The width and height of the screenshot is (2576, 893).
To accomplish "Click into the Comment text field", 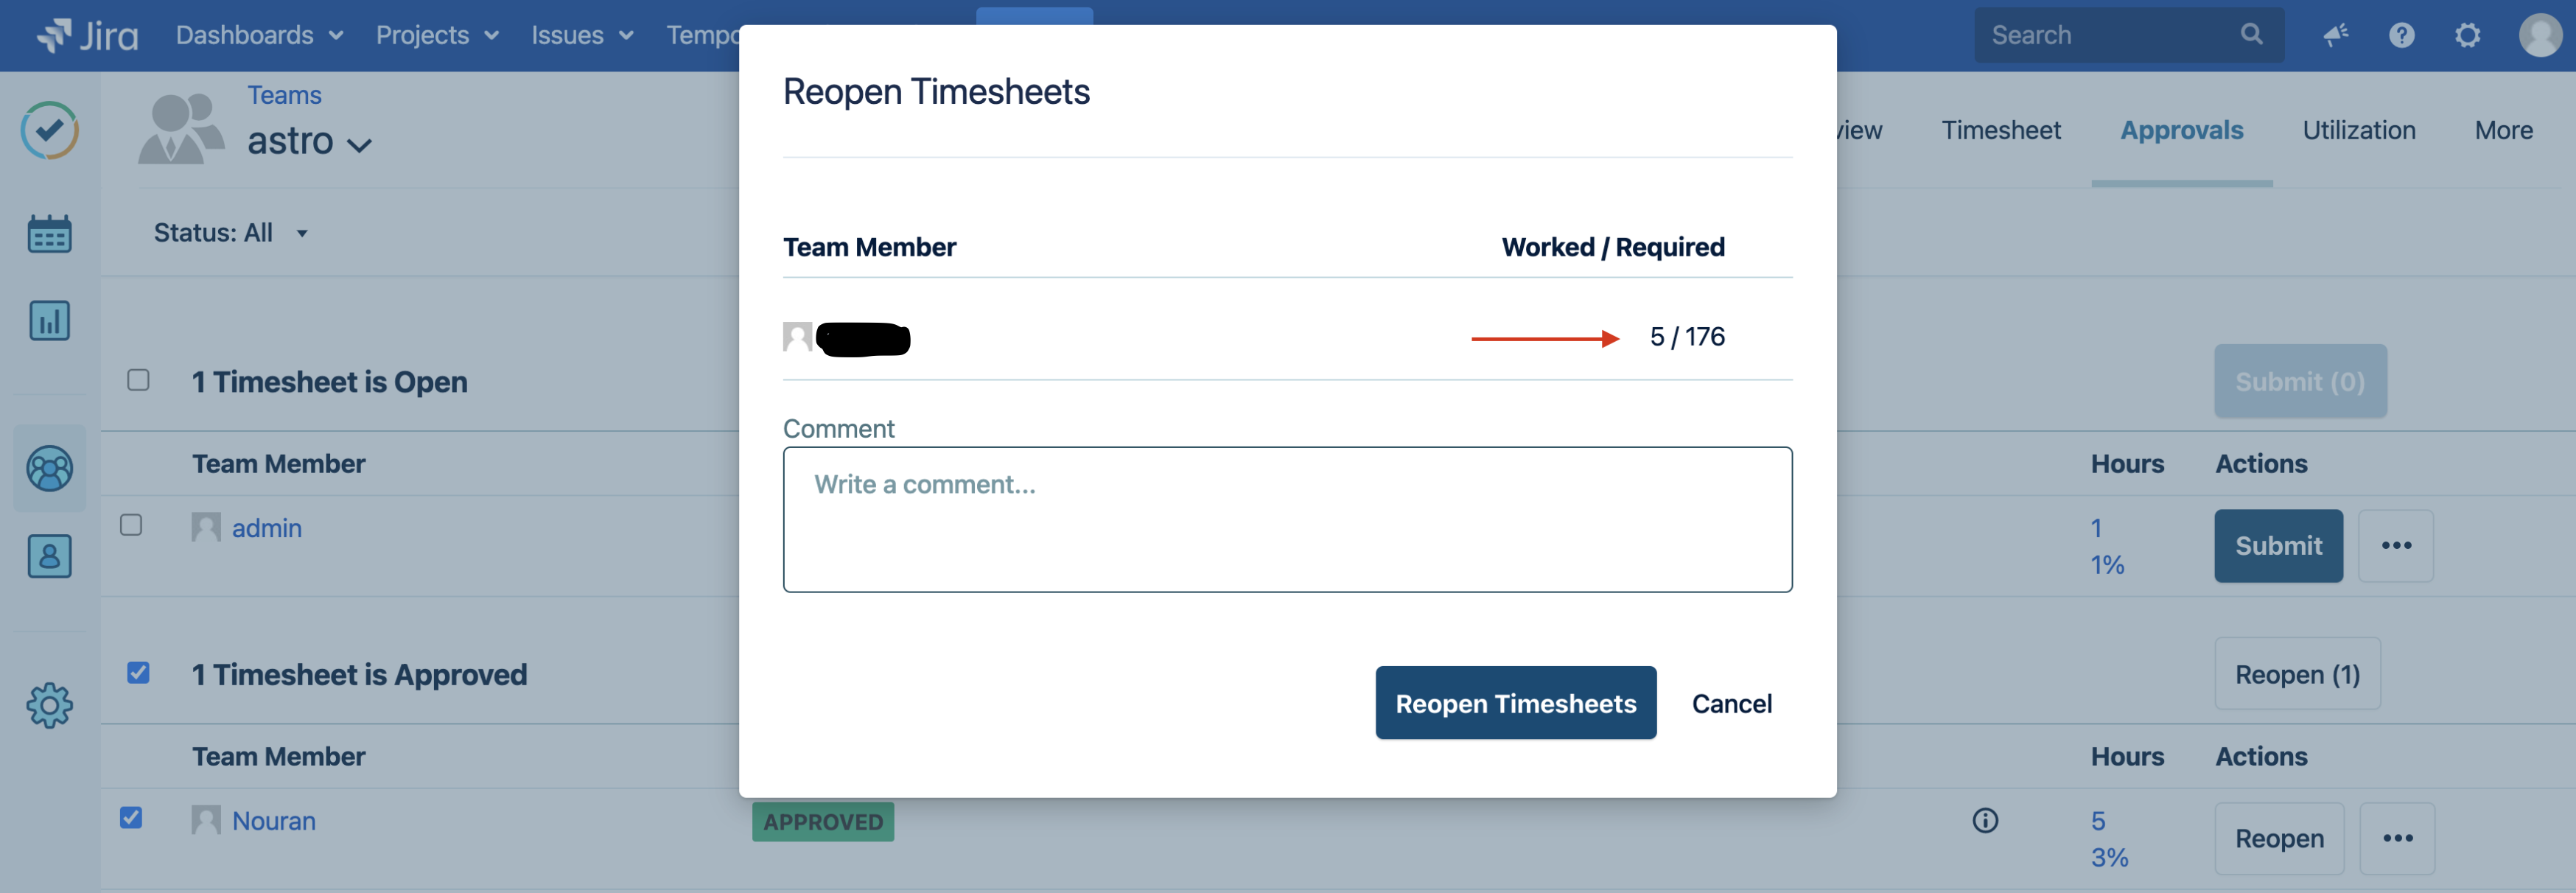I will click(x=1287, y=519).
